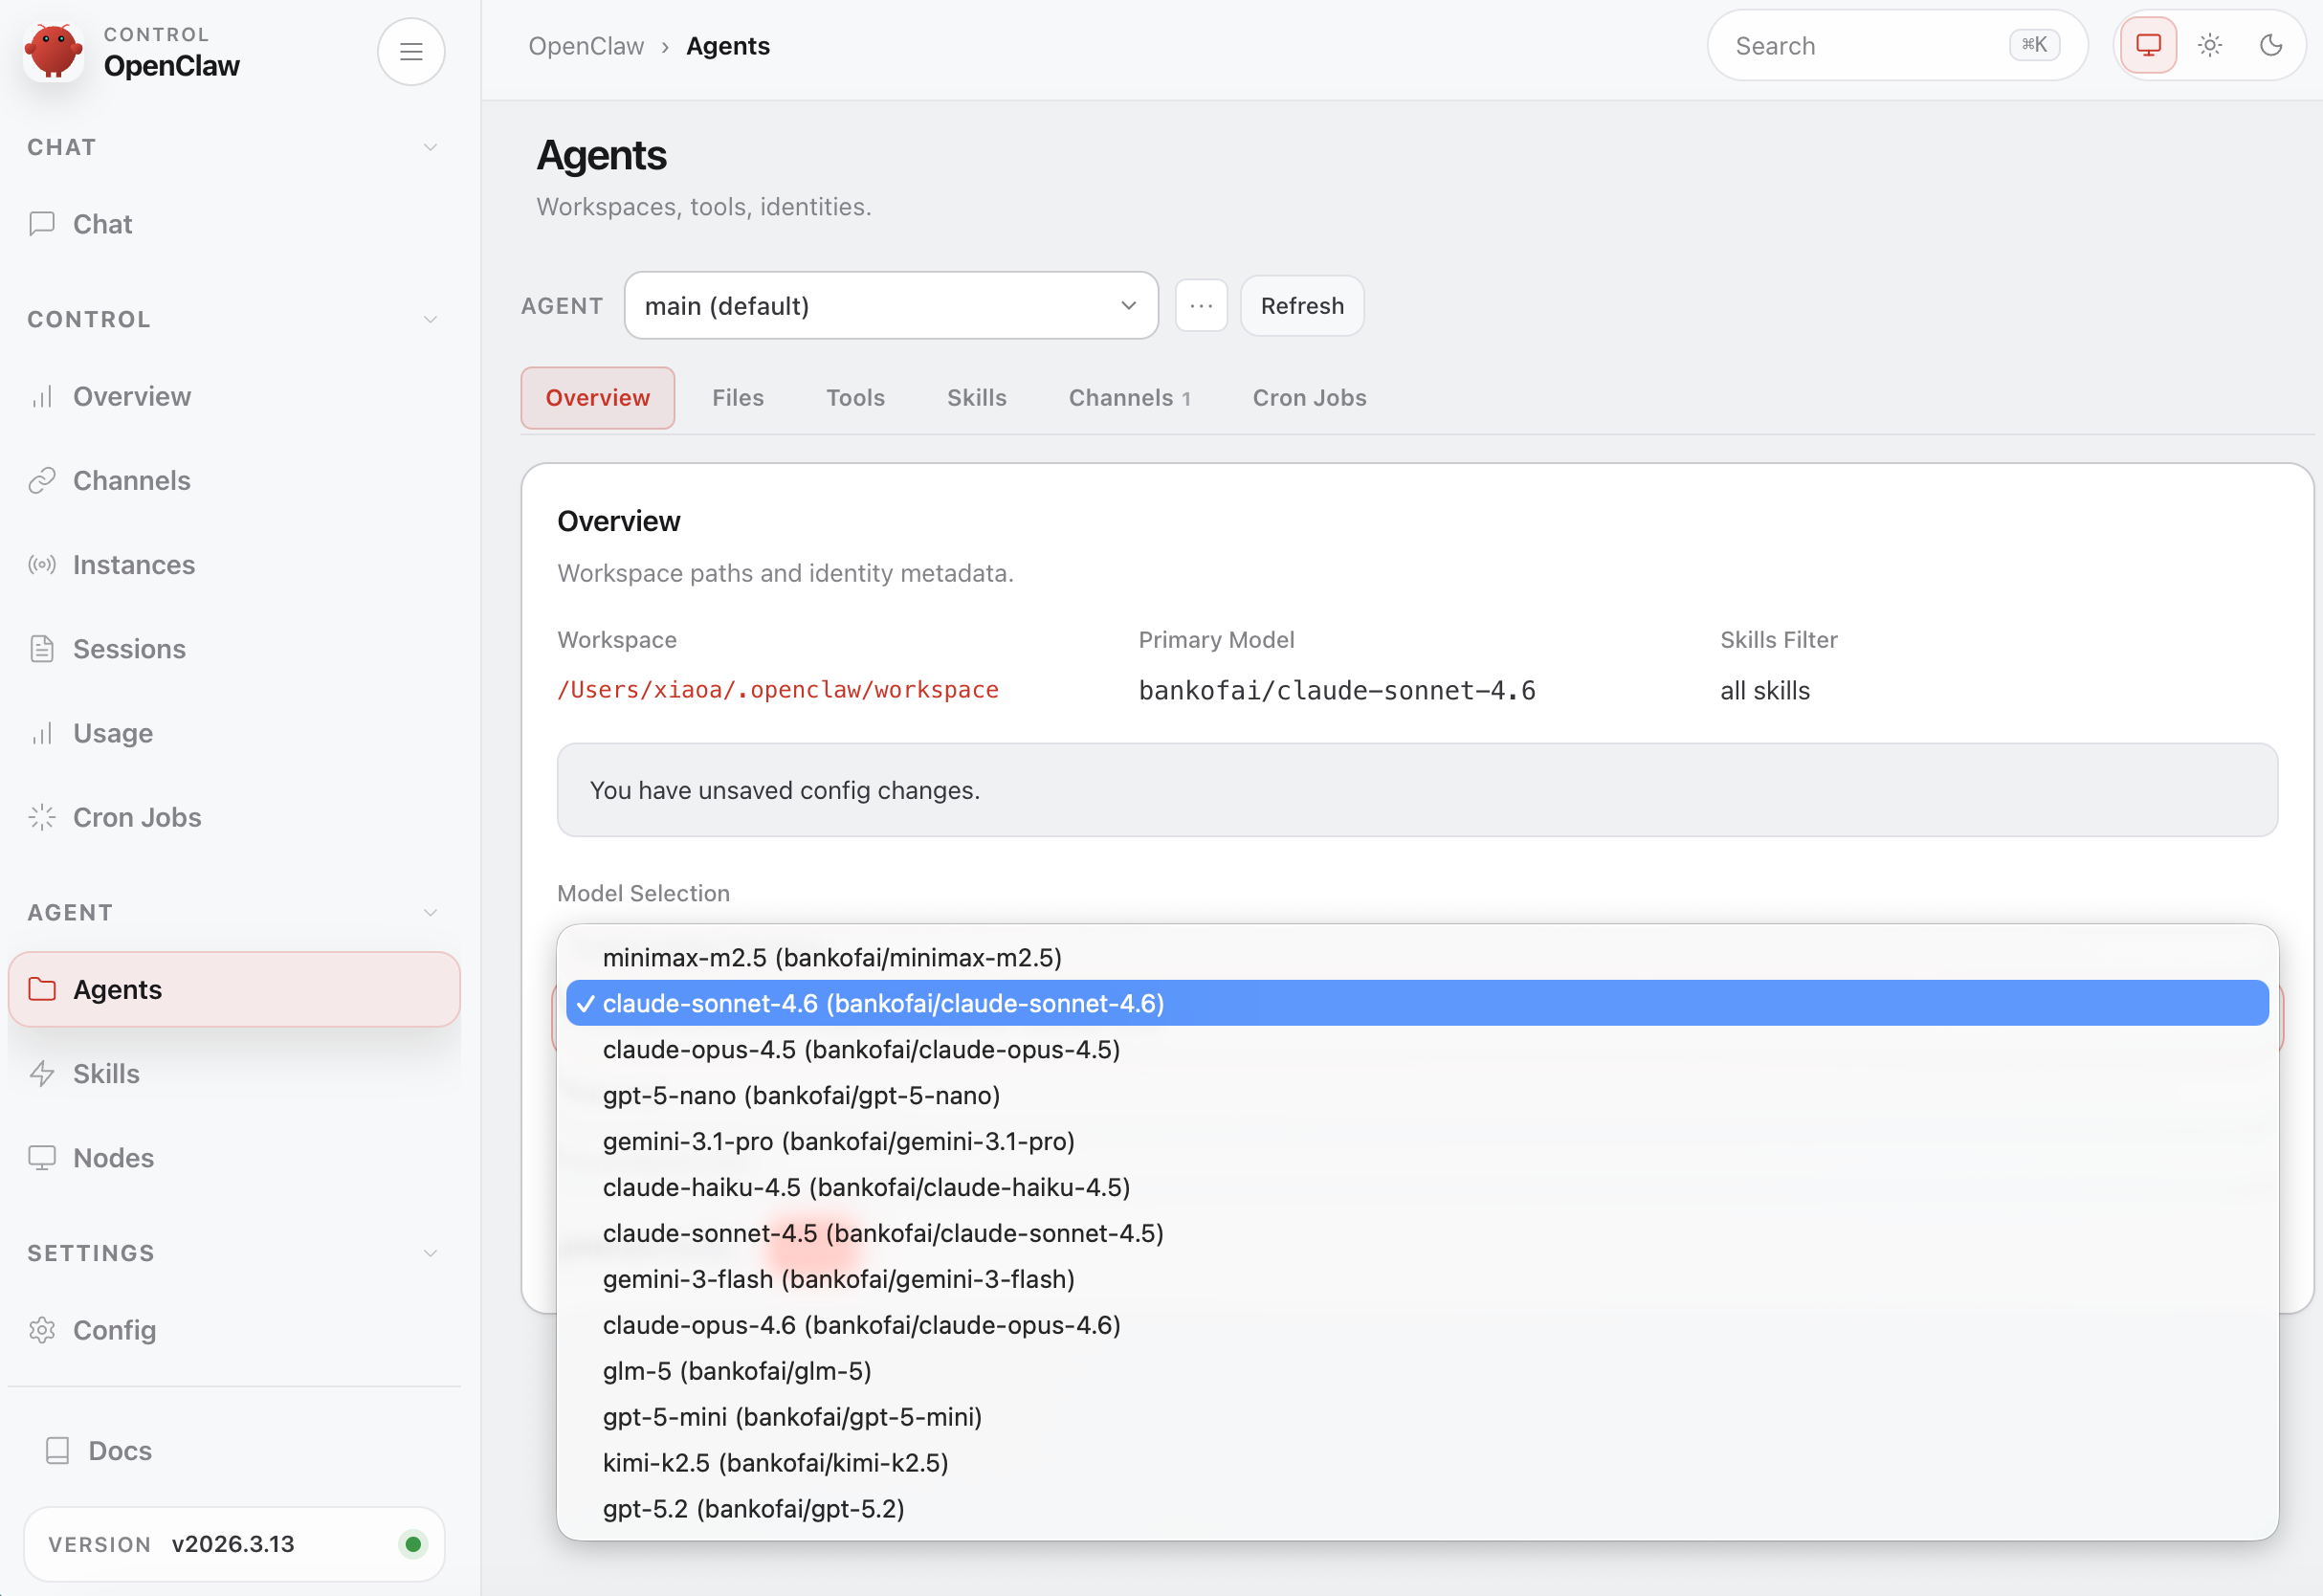Open the workspace path link

point(777,689)
